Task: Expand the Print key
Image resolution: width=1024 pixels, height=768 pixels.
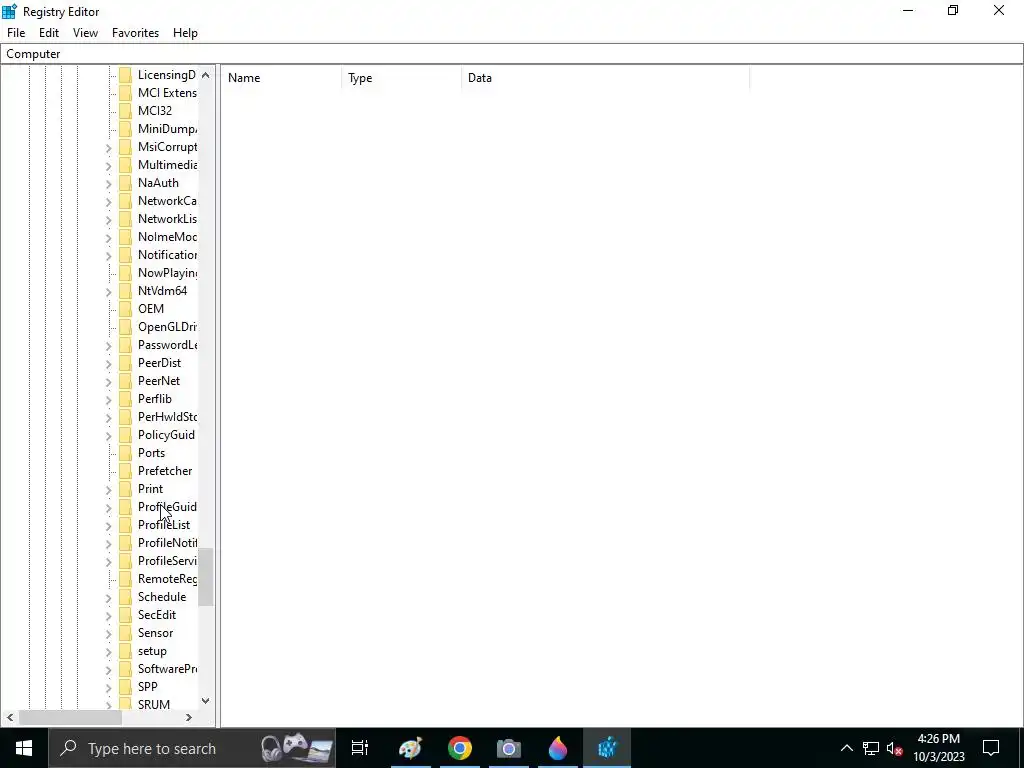Action: click(109, 490)
